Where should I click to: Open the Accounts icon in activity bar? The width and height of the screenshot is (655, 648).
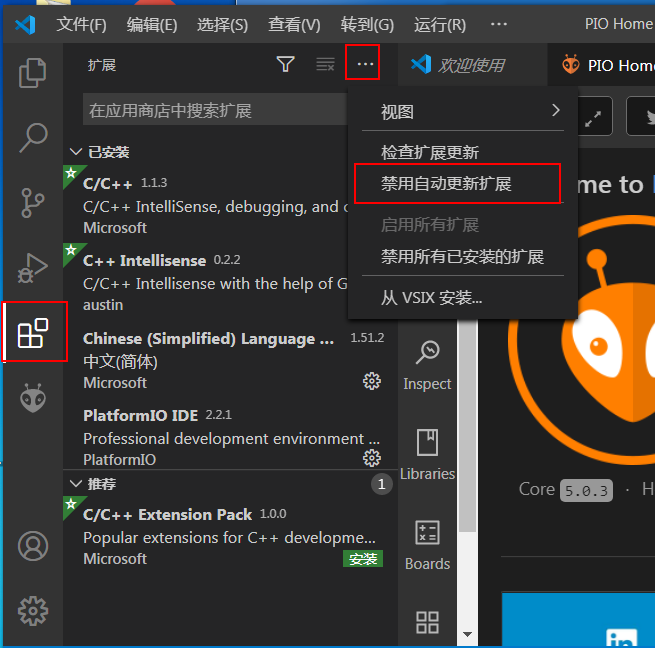click(x=33, y=546)
